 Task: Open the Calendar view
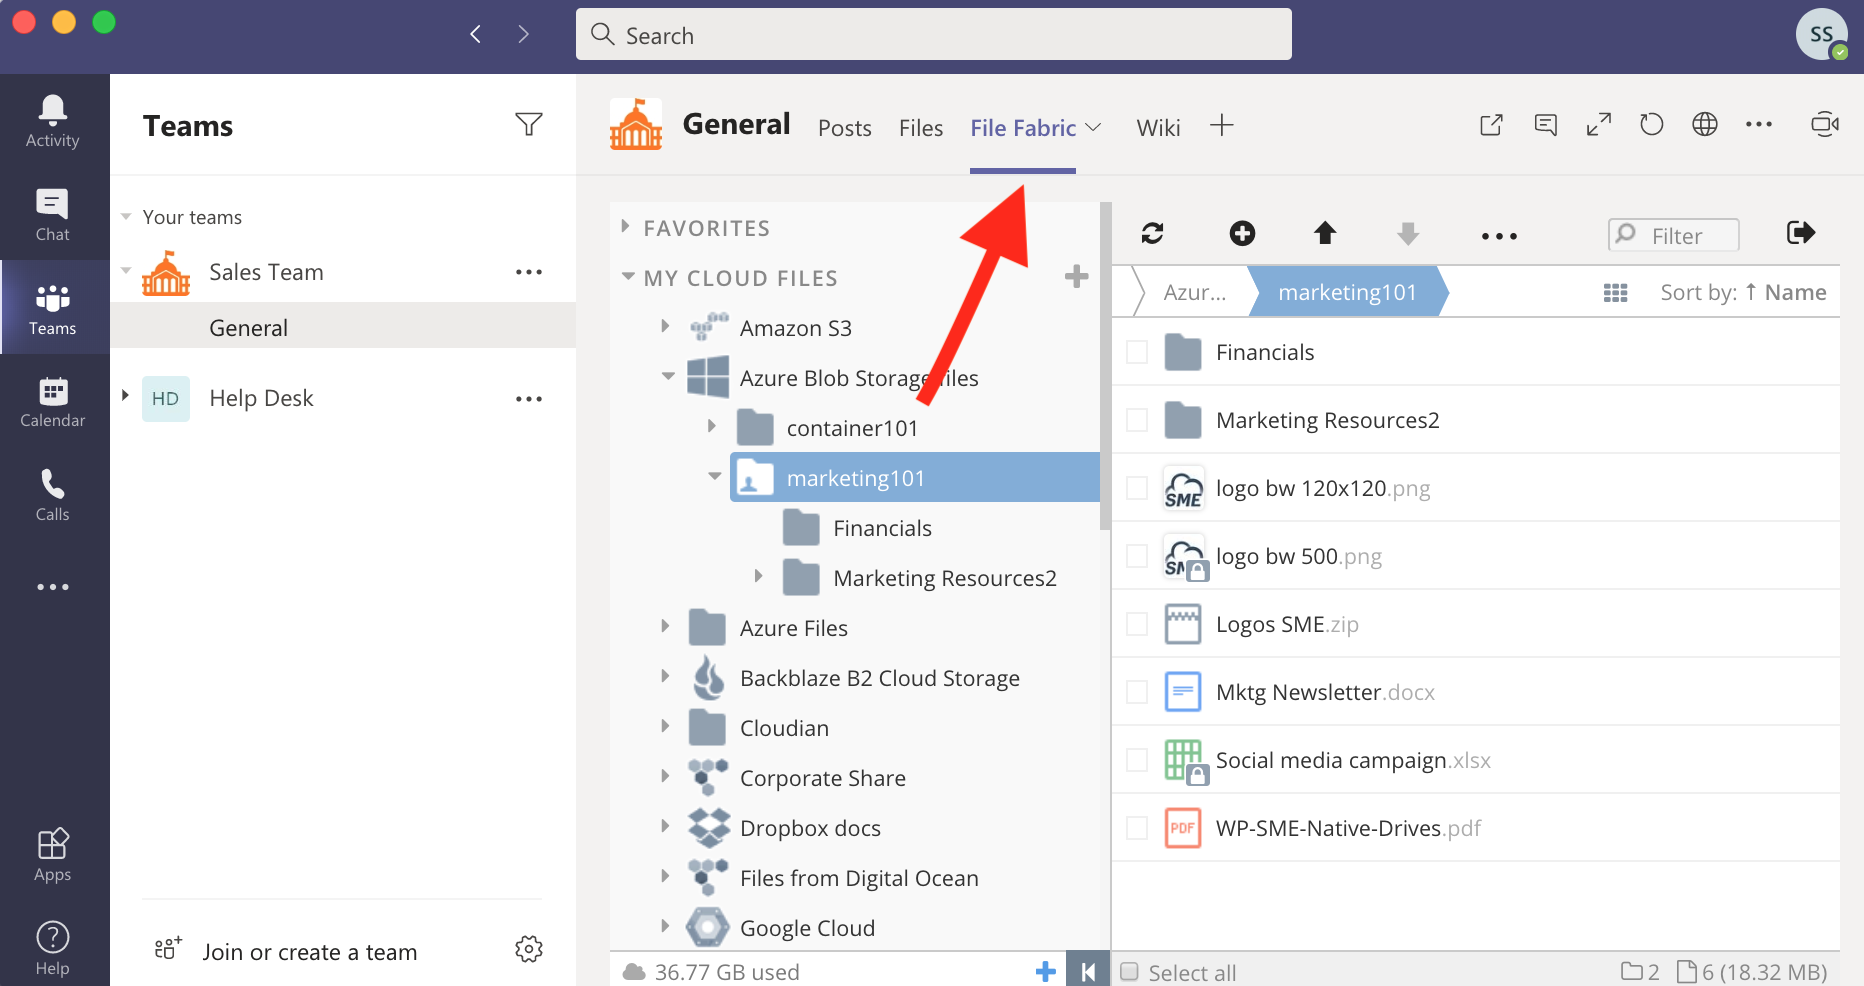click(x=52, y=402)
